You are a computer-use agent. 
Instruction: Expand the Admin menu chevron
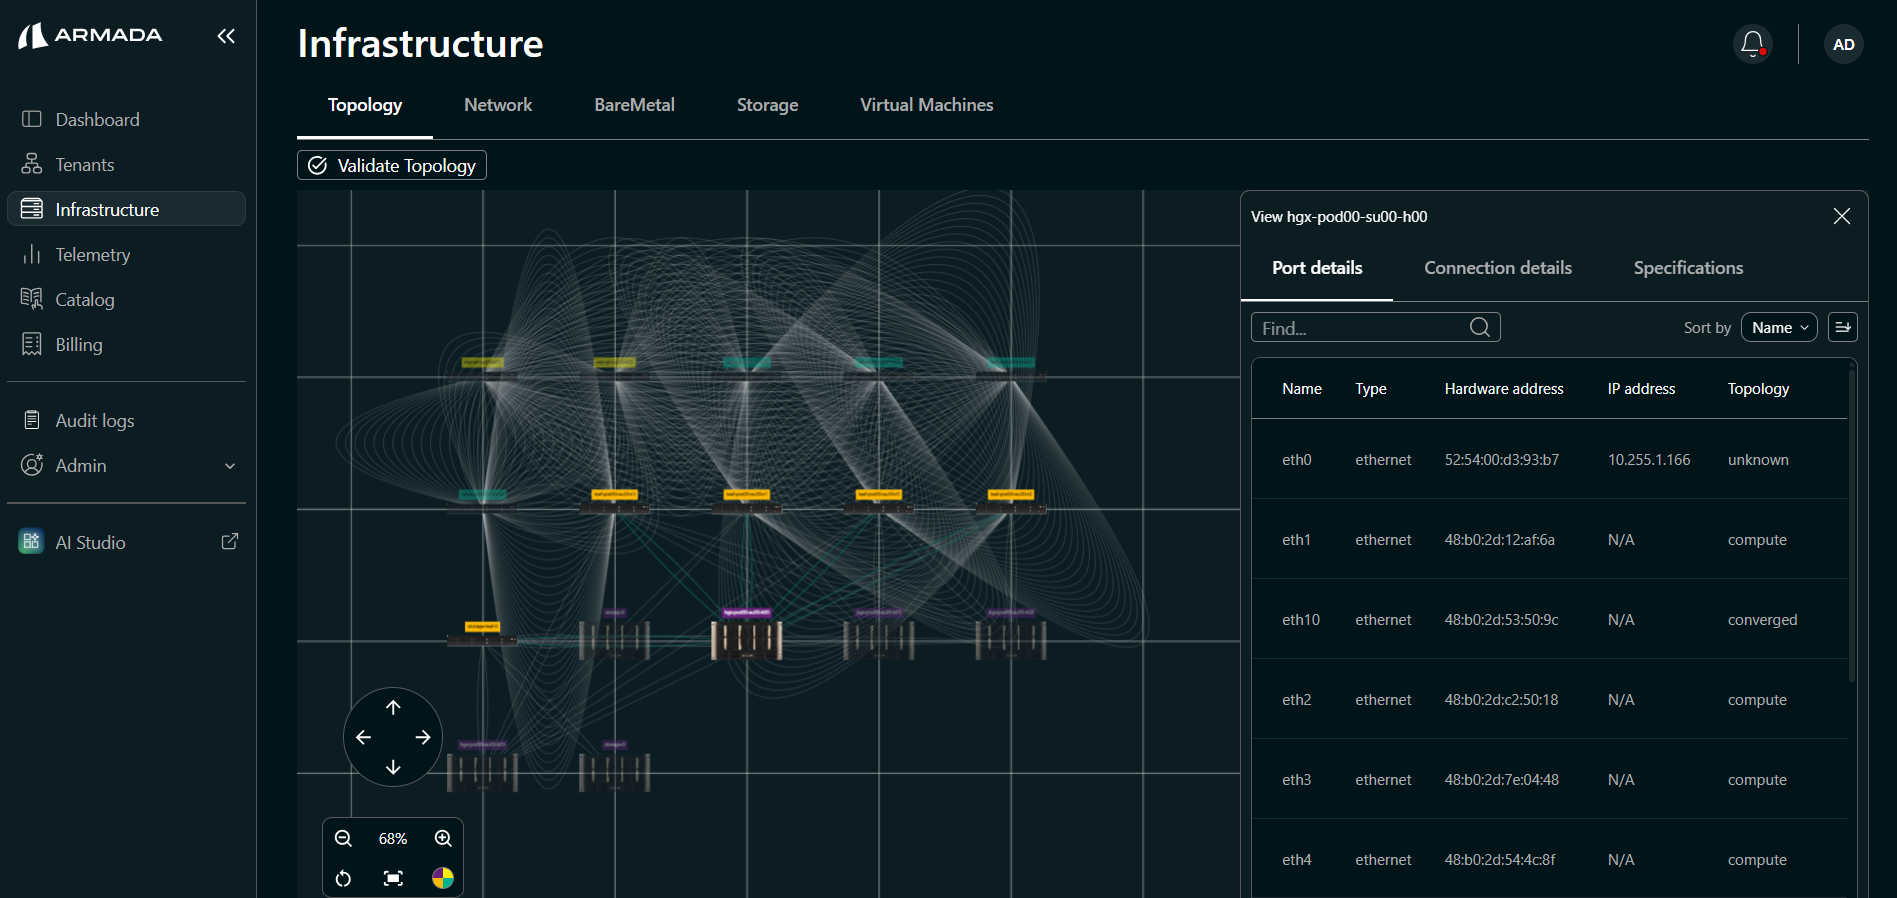pyautogui.click(x=230, y=466)
